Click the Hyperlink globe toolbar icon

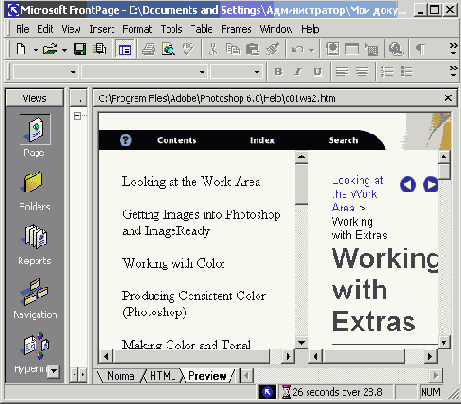tap(396, 49)
